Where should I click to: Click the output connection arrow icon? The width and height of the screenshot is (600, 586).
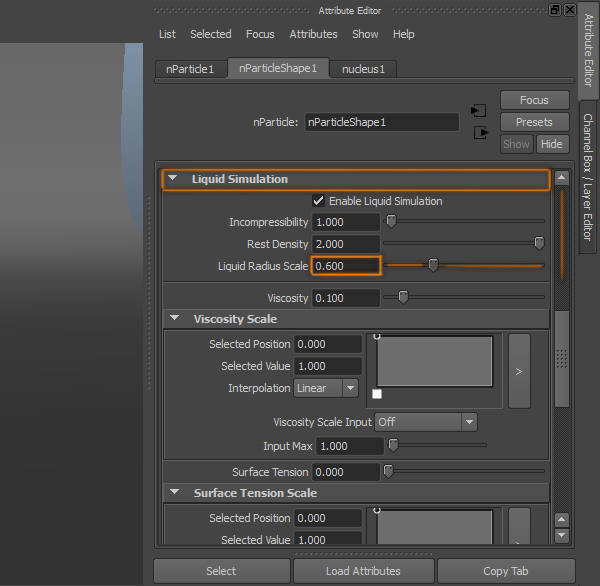[x=481, y=133]
